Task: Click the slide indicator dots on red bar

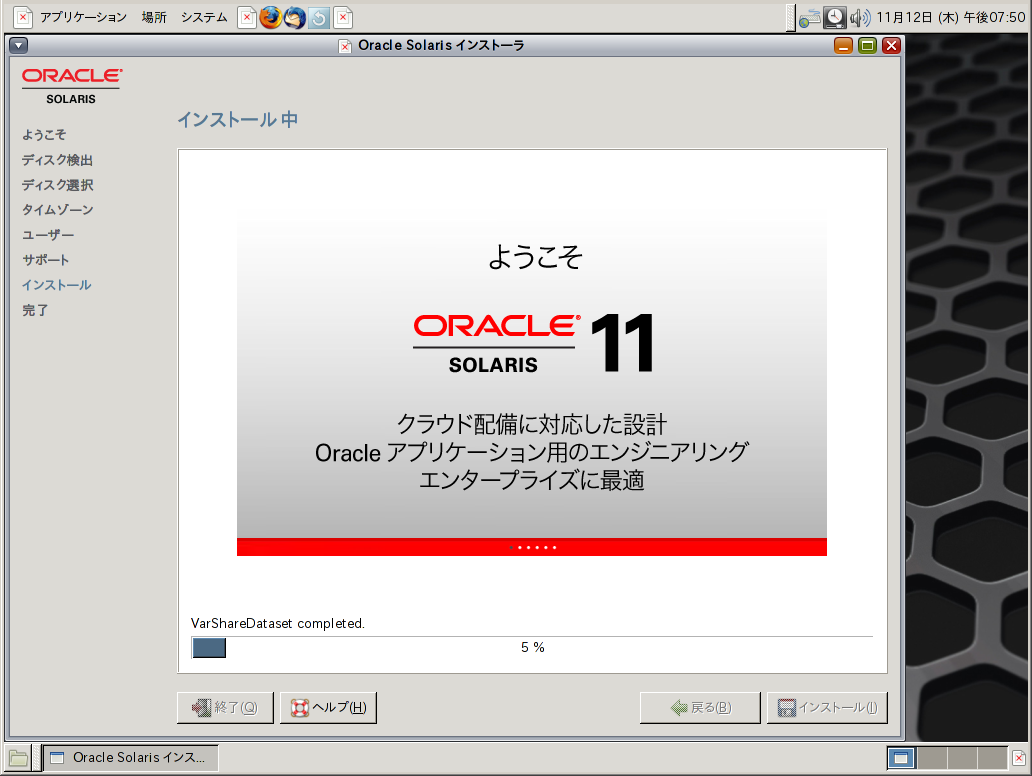Action: point(532,548)
